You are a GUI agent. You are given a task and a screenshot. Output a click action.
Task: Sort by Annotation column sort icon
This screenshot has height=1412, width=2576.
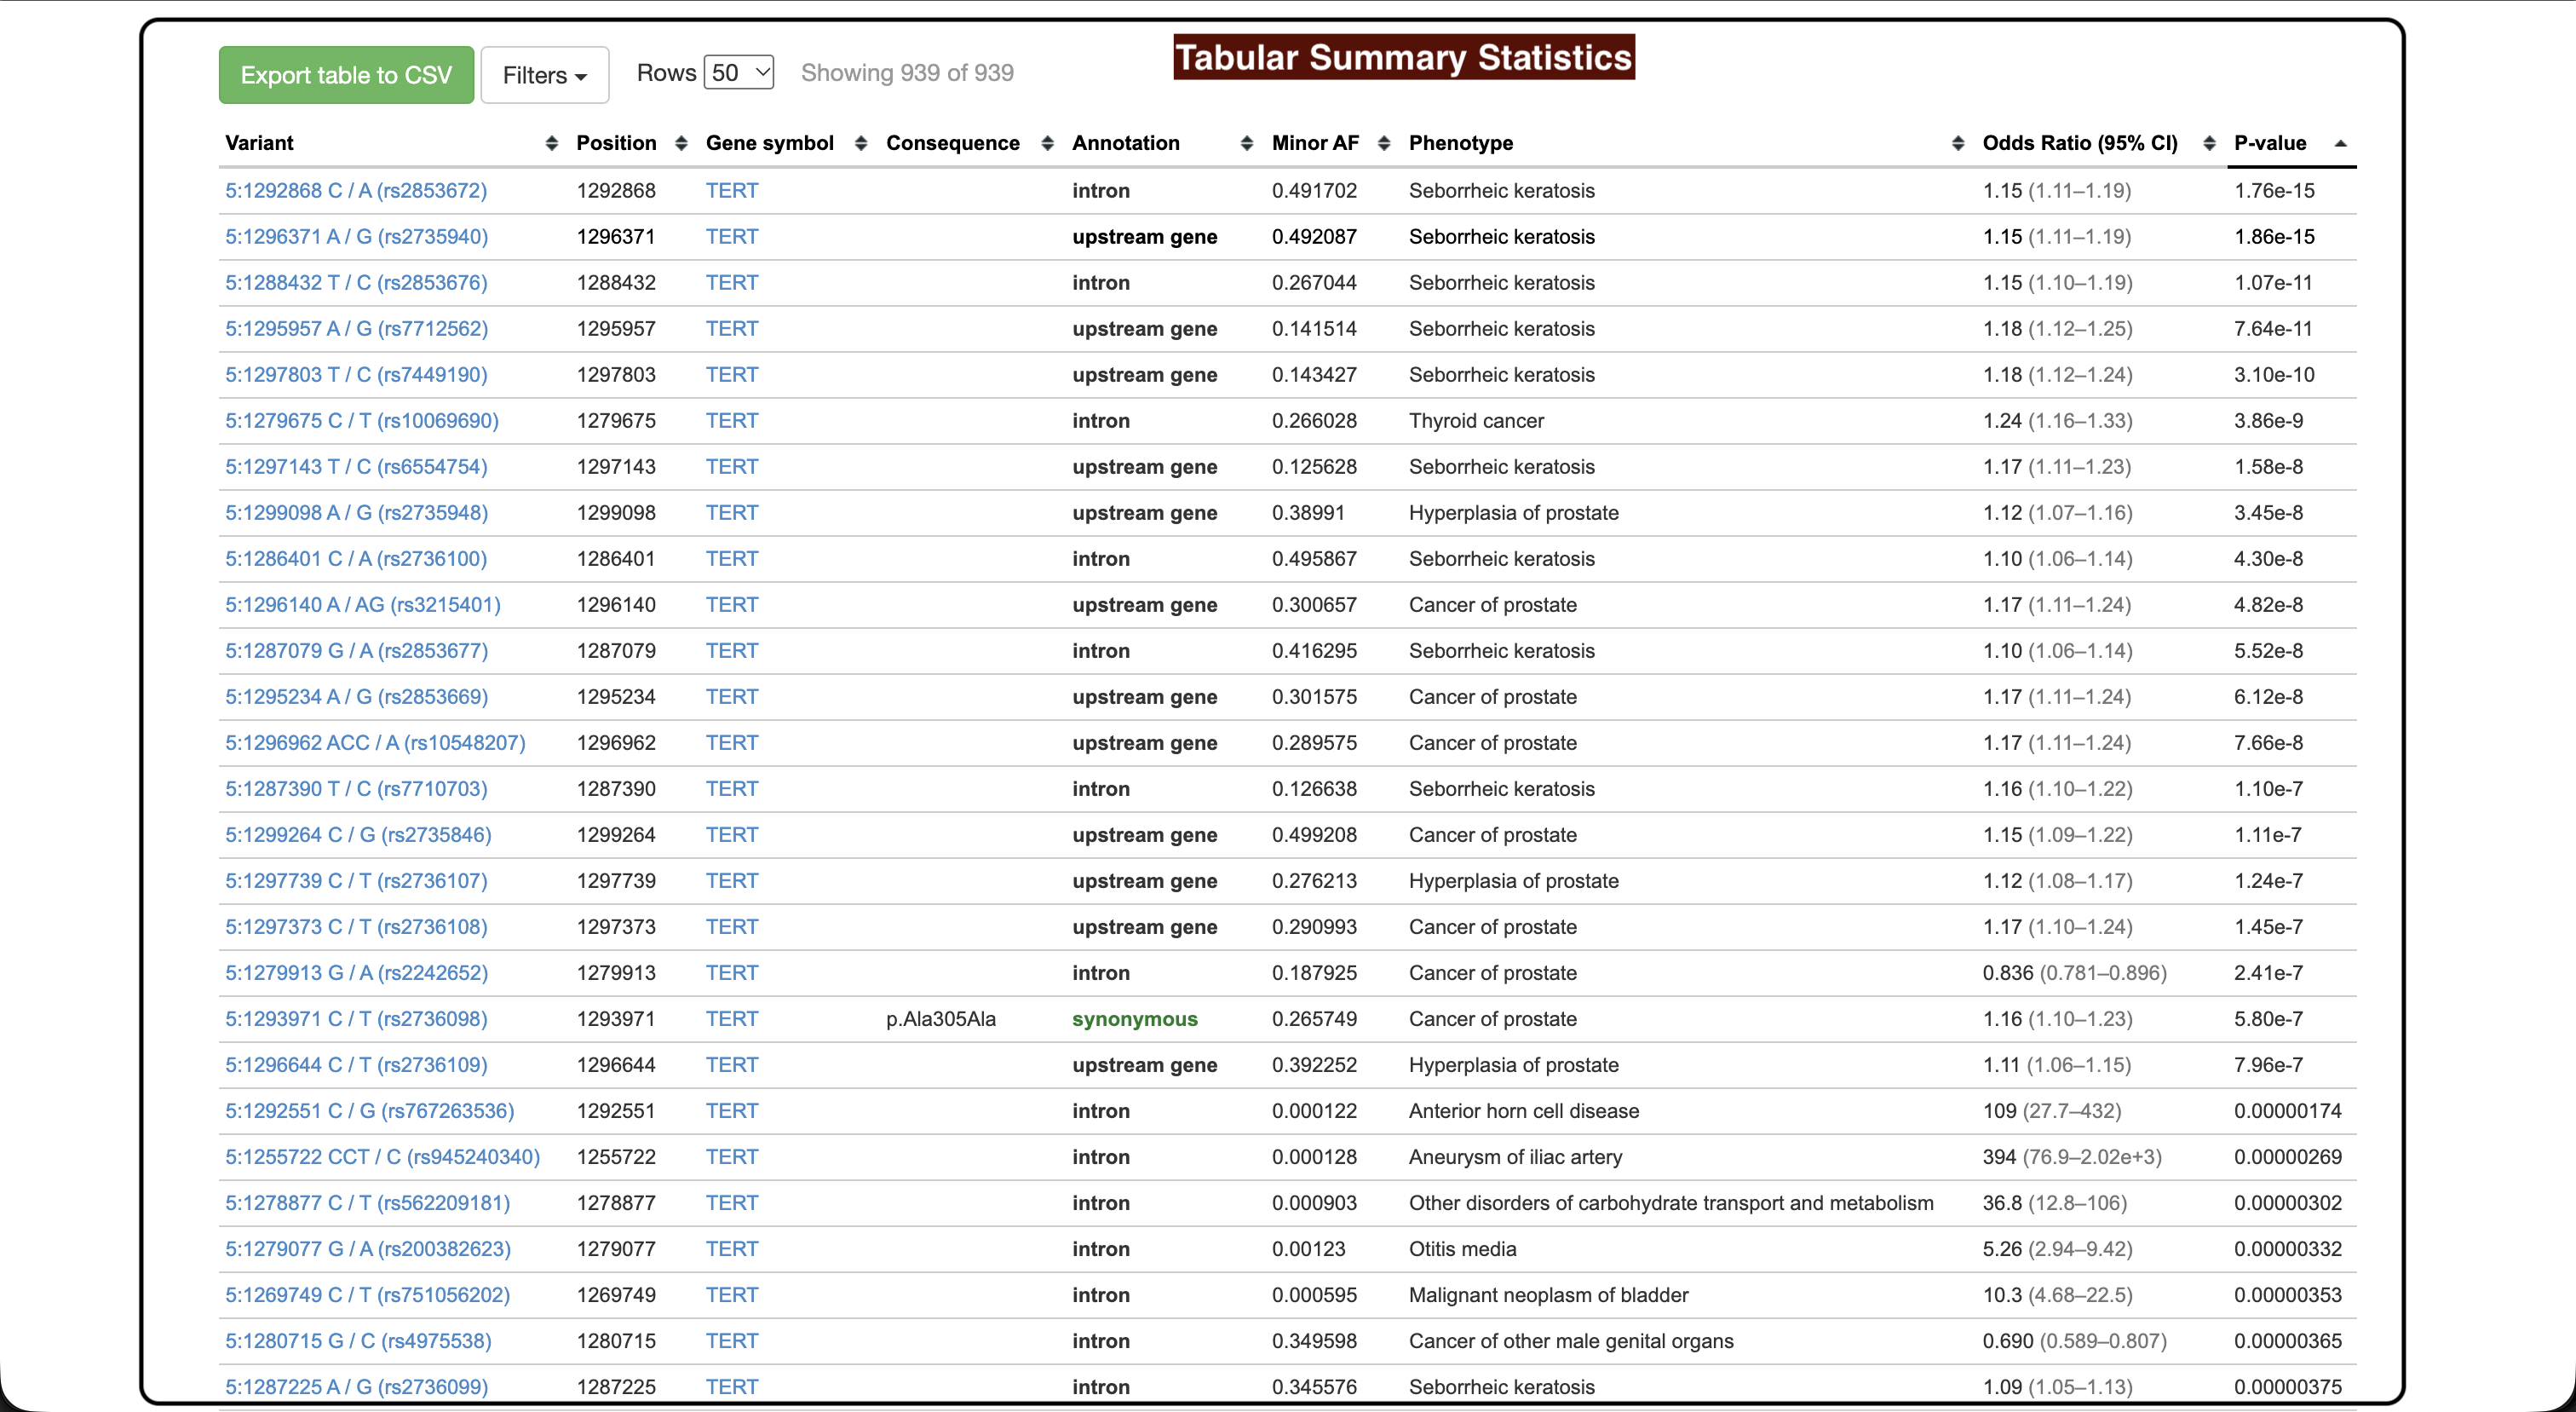click(1246, 144)
